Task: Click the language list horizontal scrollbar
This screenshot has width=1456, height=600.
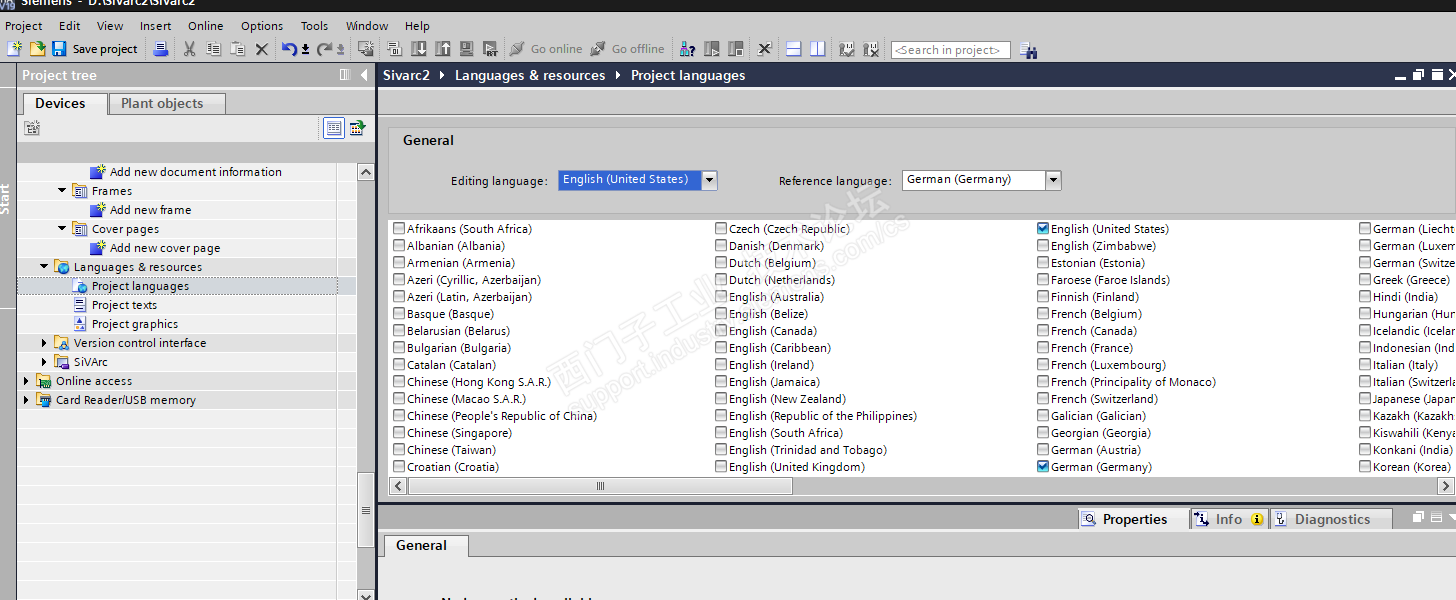Action: [x=600, y=486]
